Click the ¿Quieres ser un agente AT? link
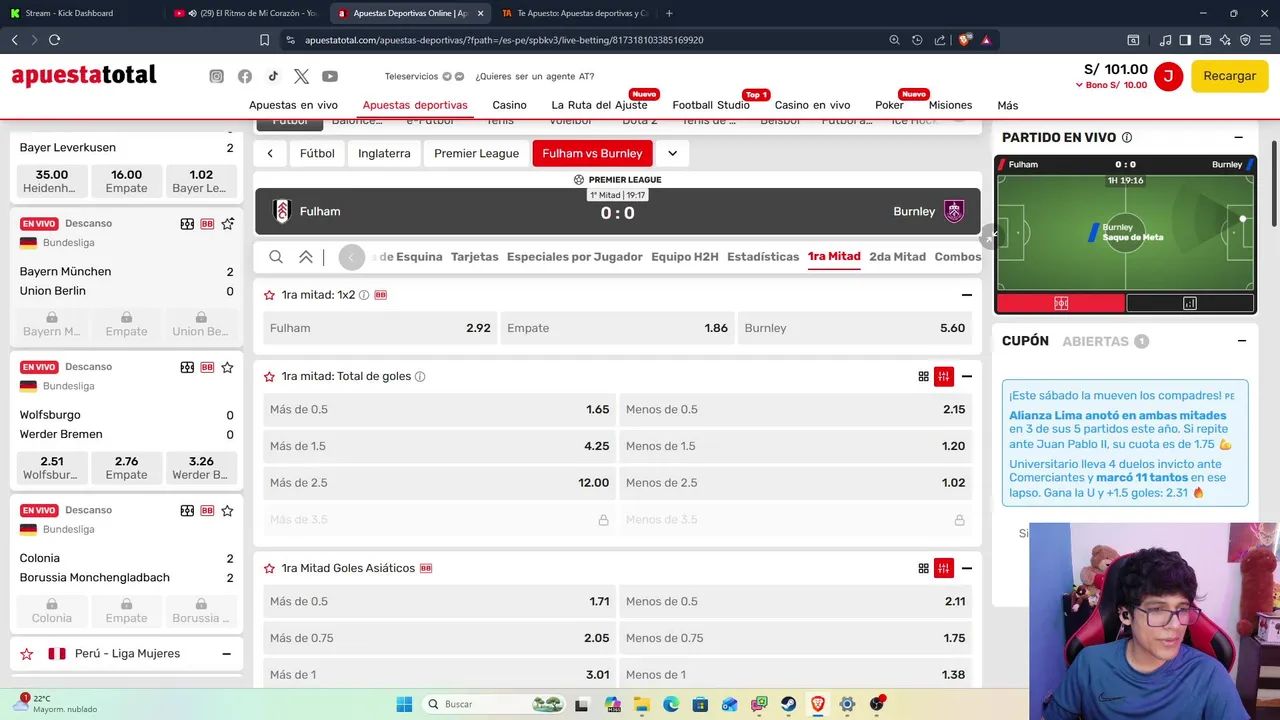 535,76
